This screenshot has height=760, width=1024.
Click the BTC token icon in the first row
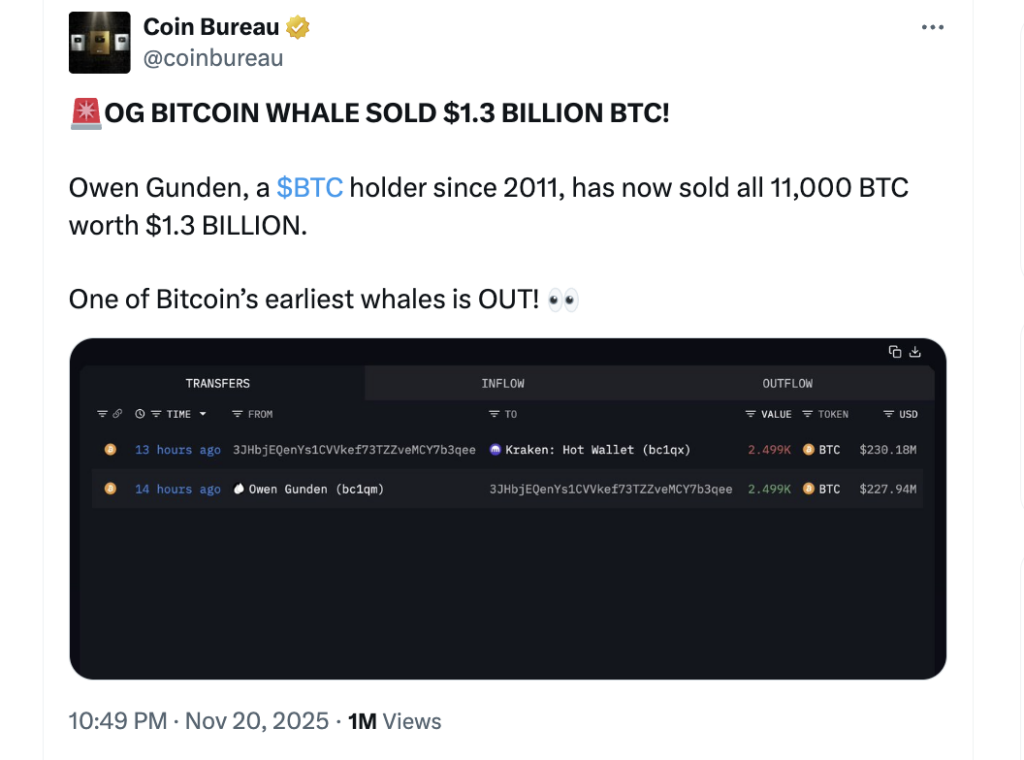pos(808,450)
